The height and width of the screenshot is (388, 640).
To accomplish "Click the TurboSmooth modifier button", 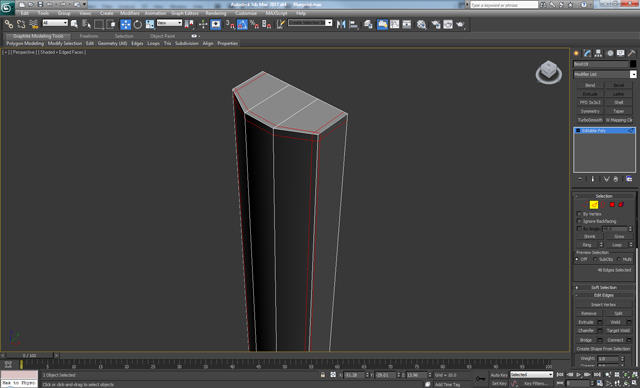I will click(590, 120).
